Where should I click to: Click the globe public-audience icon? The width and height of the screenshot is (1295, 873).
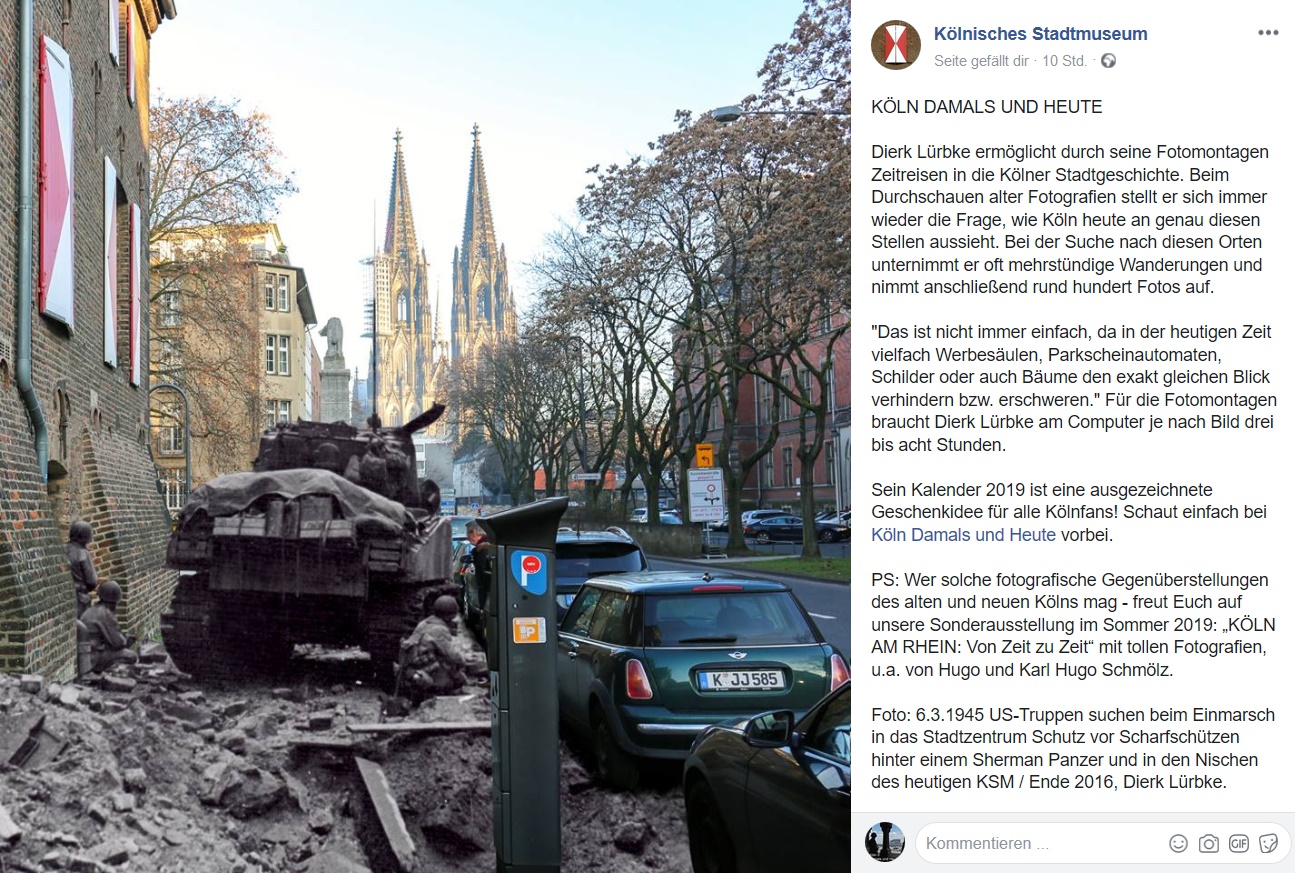[x=1108, y=61]
